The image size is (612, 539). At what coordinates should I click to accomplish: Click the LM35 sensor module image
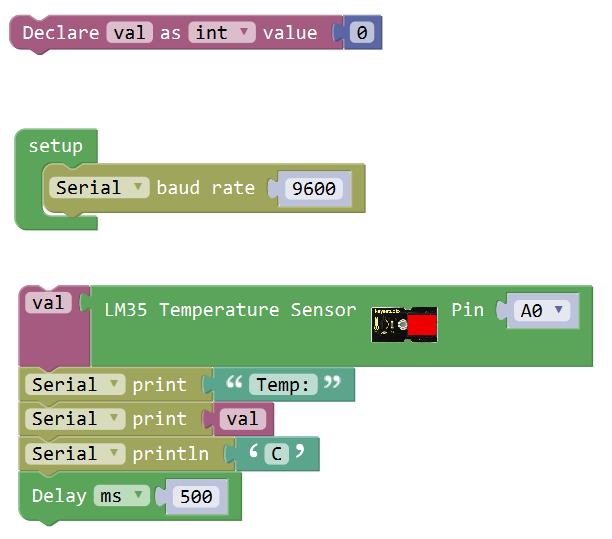click(404, 325)
